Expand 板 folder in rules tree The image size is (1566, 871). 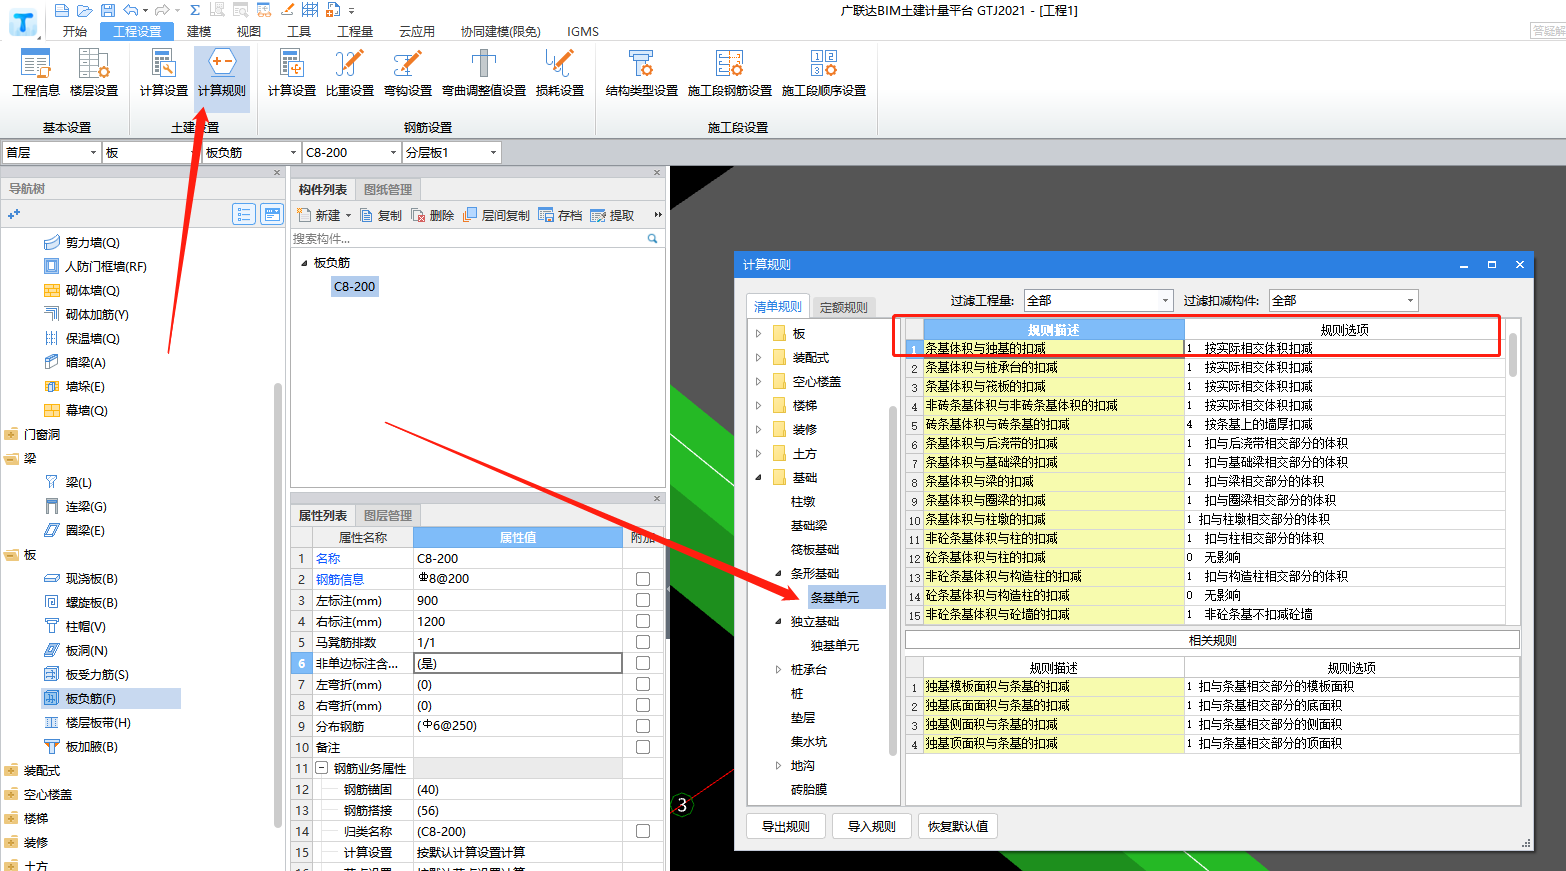point(758,334)
